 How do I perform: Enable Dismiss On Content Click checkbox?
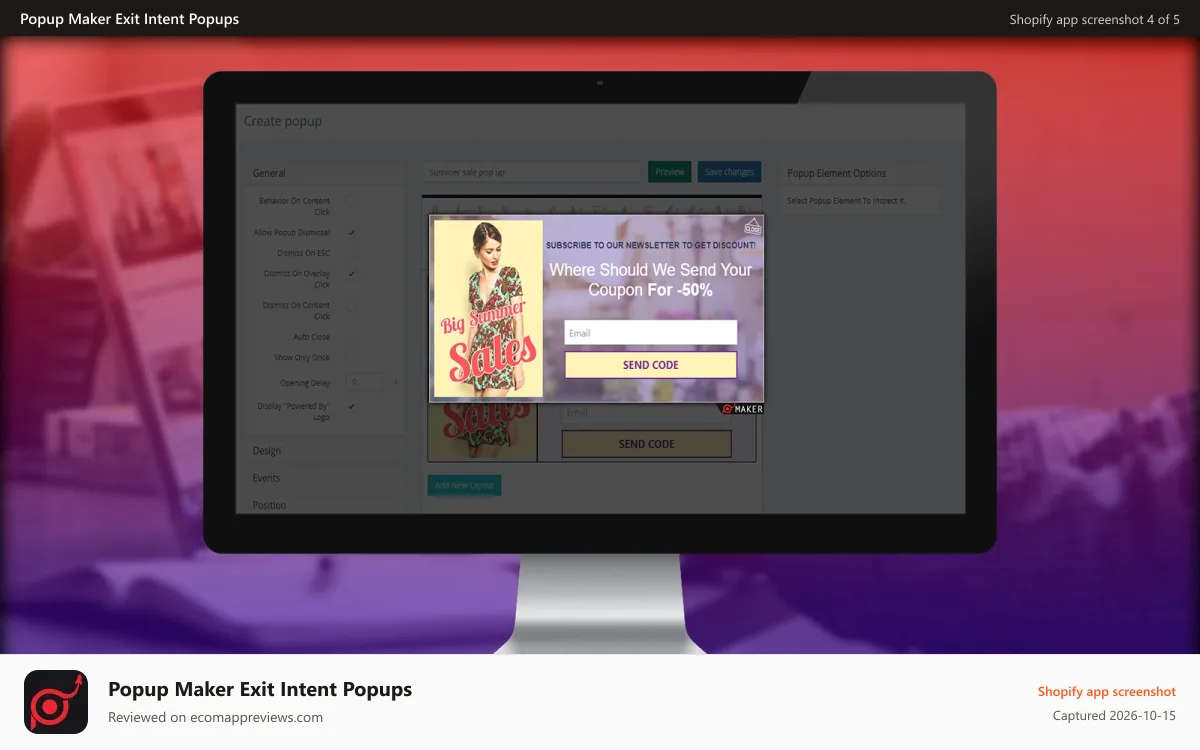[x=352, y=305]
